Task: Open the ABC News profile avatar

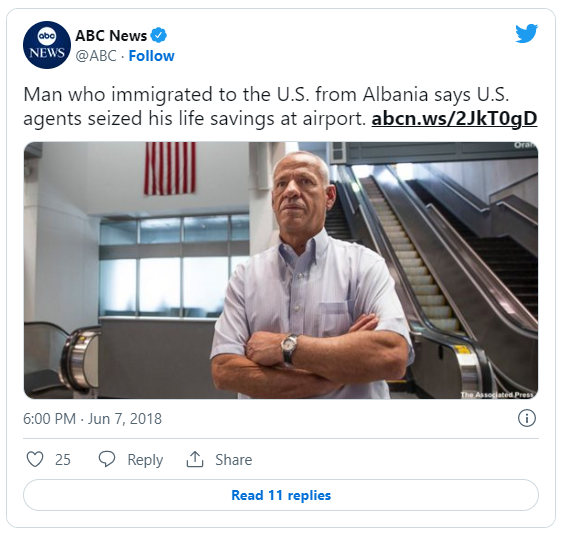Action: 47,45
